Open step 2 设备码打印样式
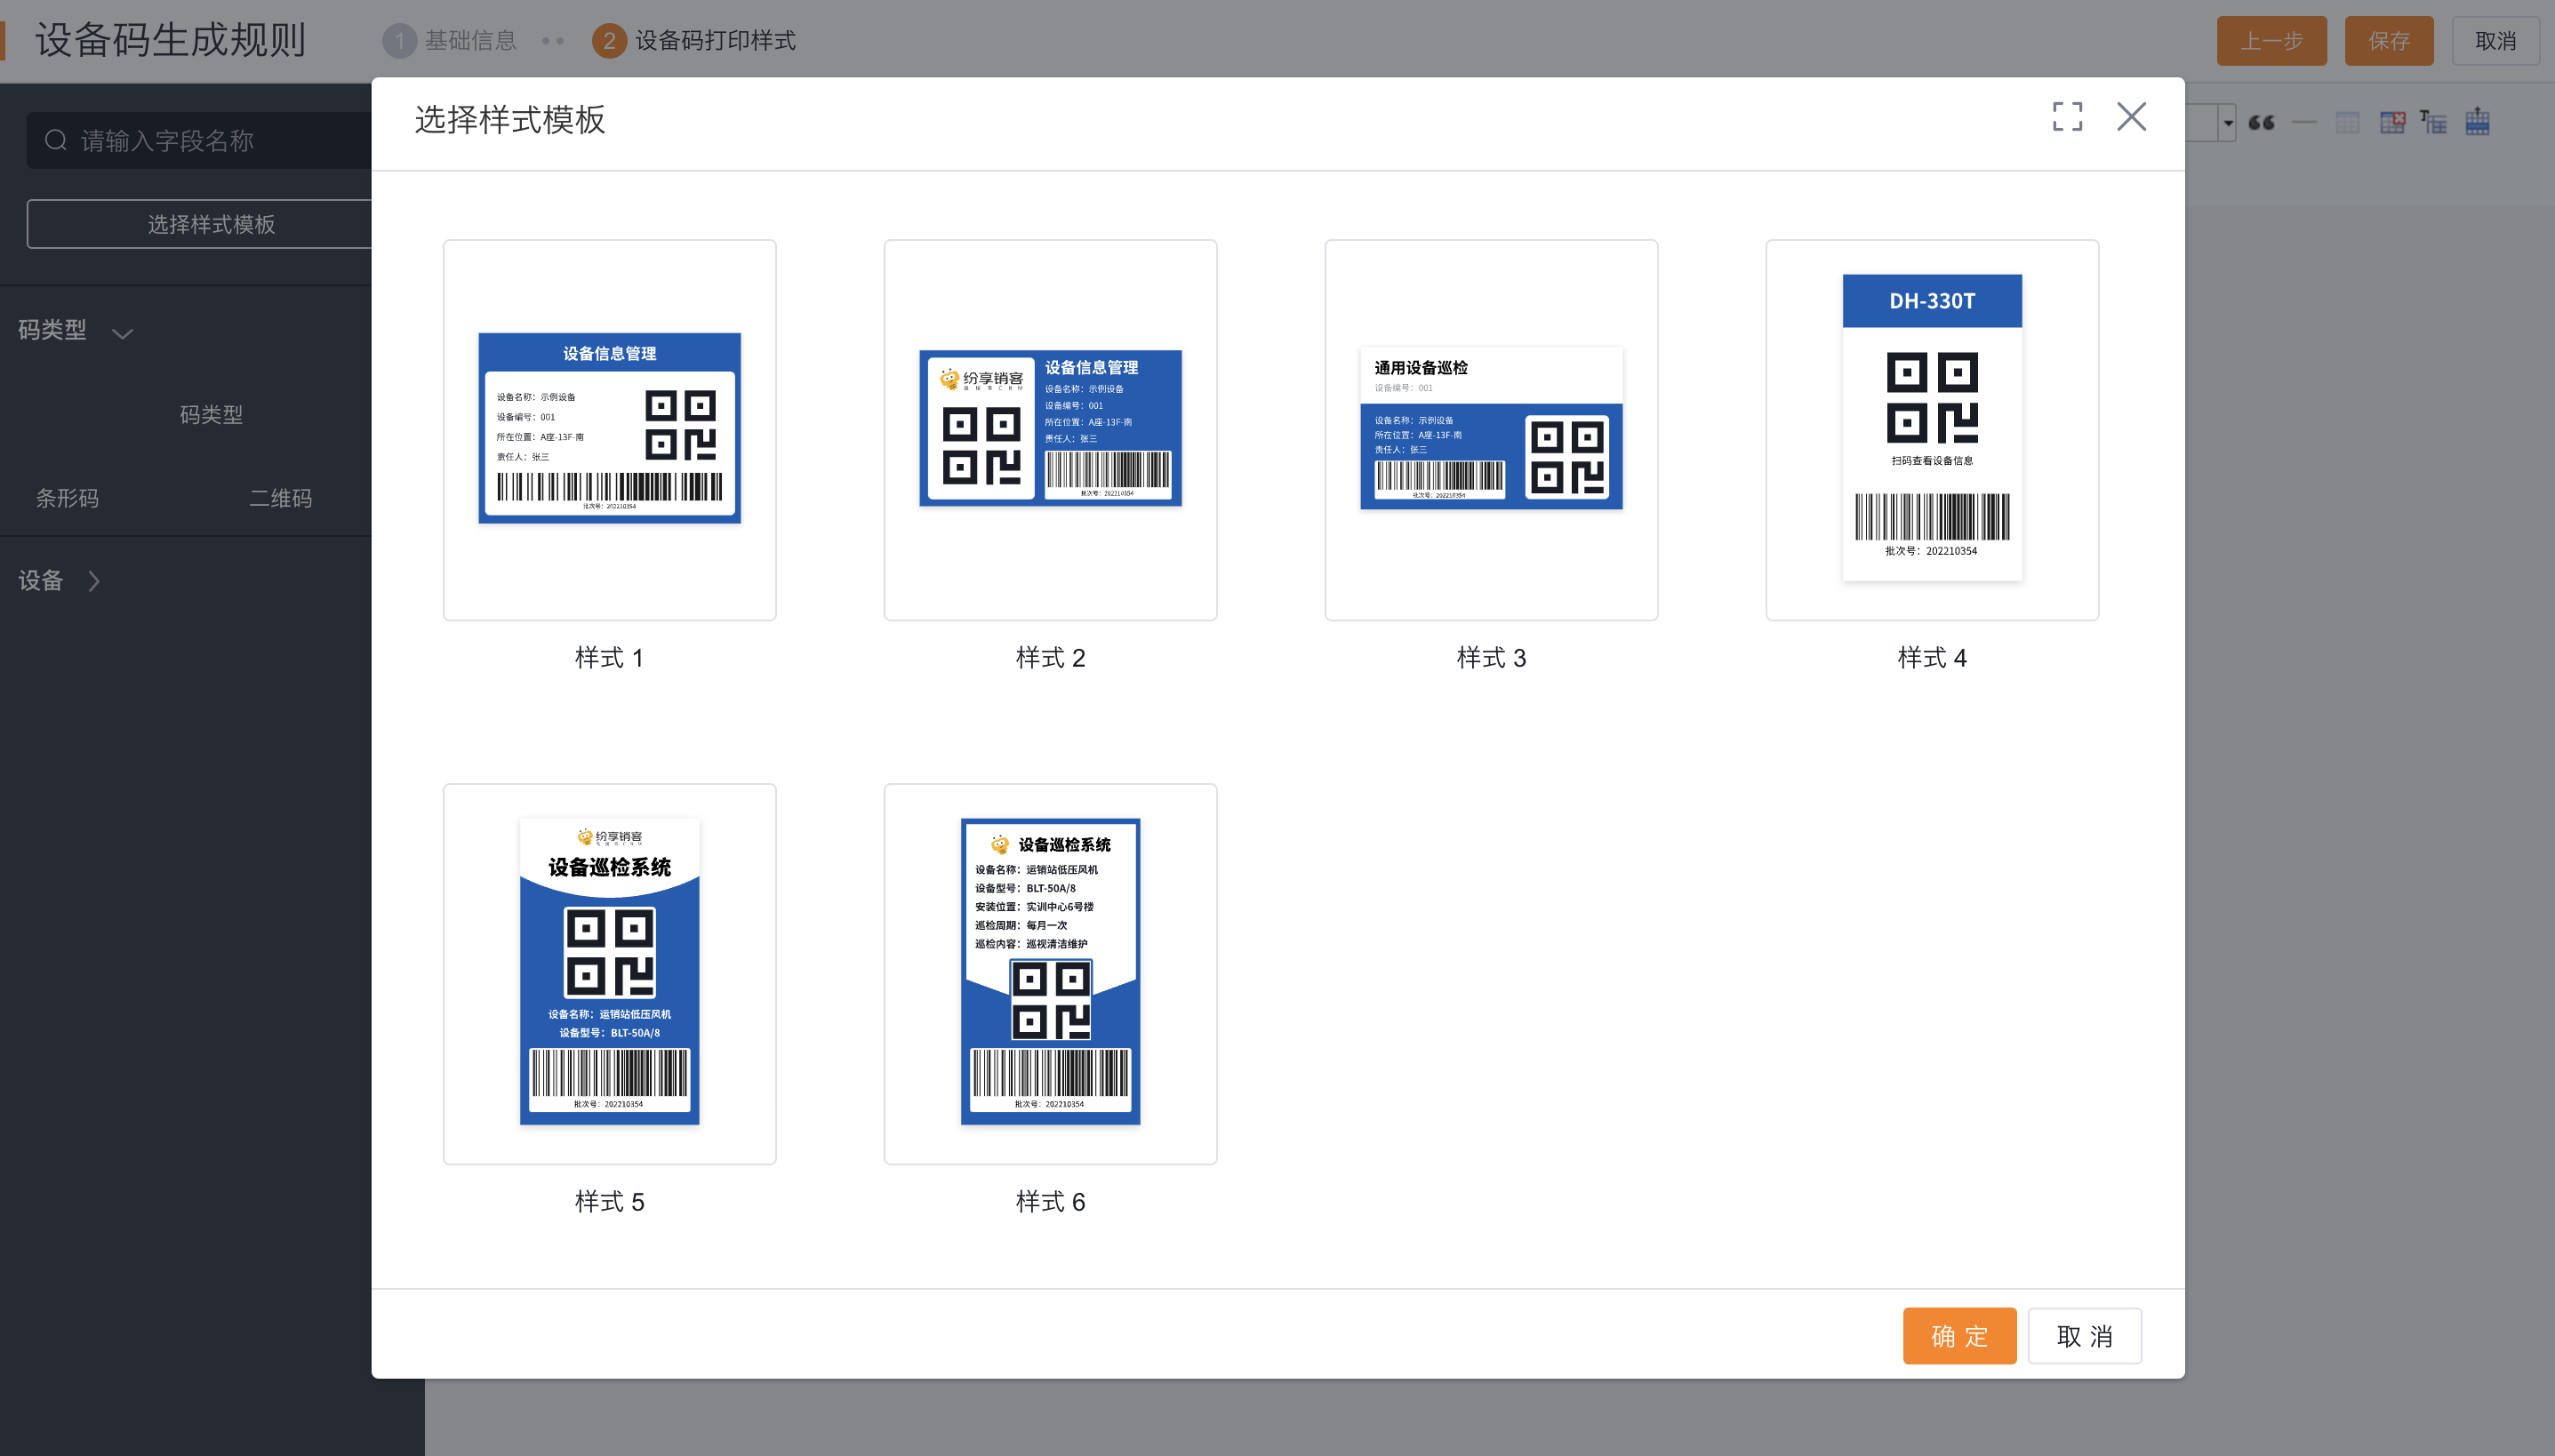This screenshot has width=2555, height=1456. 694,41
